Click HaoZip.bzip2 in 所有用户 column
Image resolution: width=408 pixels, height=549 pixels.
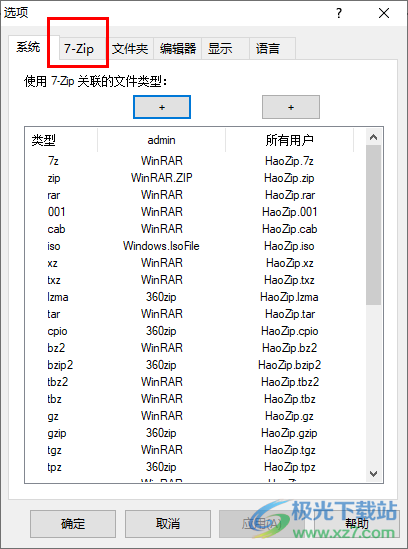tap(290, 365)
